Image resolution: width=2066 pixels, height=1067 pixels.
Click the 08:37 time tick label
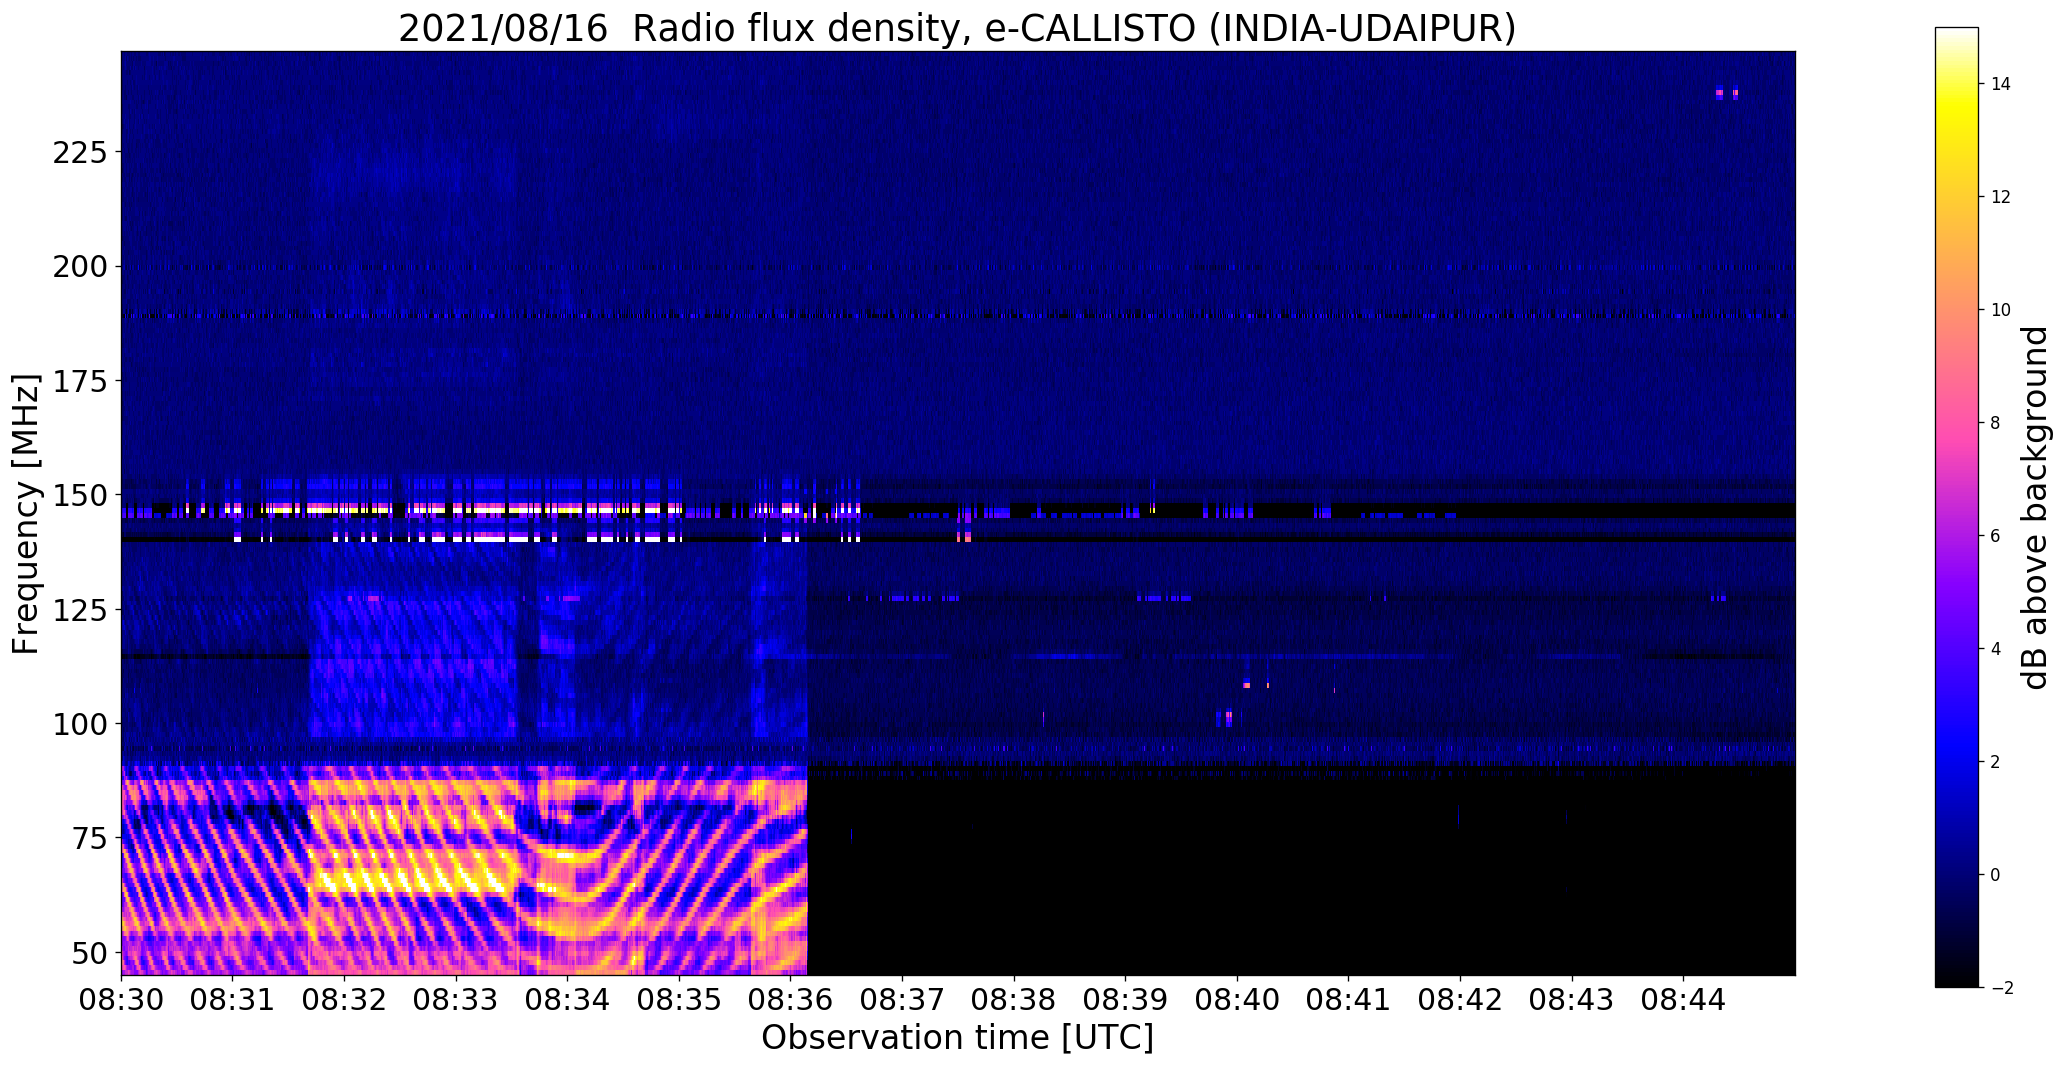[x=903, y=1000]
